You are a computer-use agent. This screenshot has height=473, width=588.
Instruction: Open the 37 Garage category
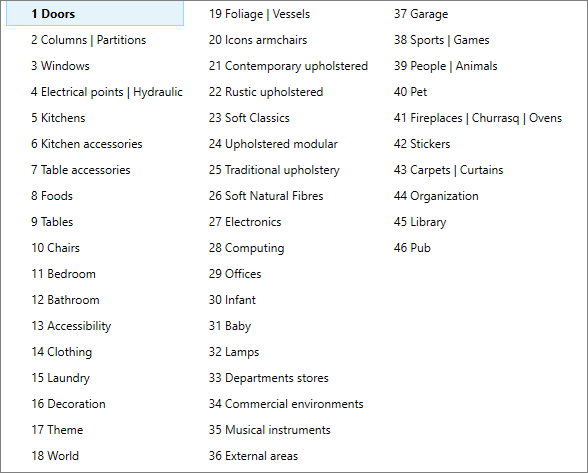click(x=421, y=14)
